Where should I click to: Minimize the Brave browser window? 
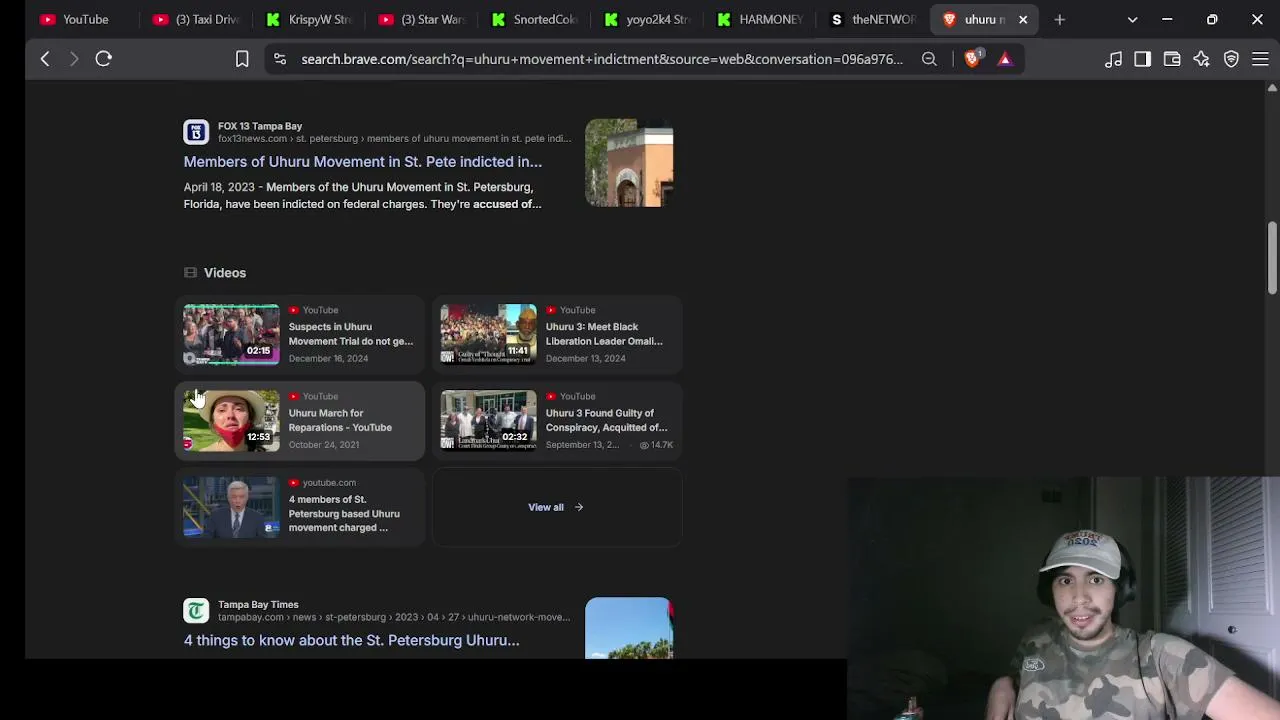(x=1167, y=19)
